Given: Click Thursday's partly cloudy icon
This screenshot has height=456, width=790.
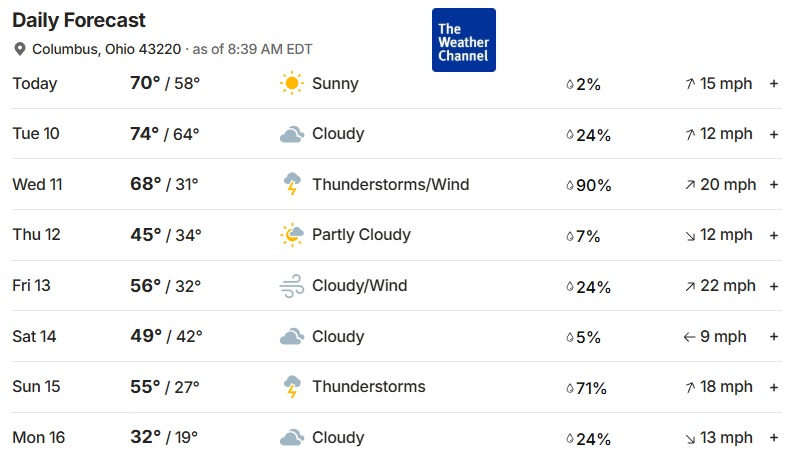Looking at the screenshot, I should click(x=291, y=235).
